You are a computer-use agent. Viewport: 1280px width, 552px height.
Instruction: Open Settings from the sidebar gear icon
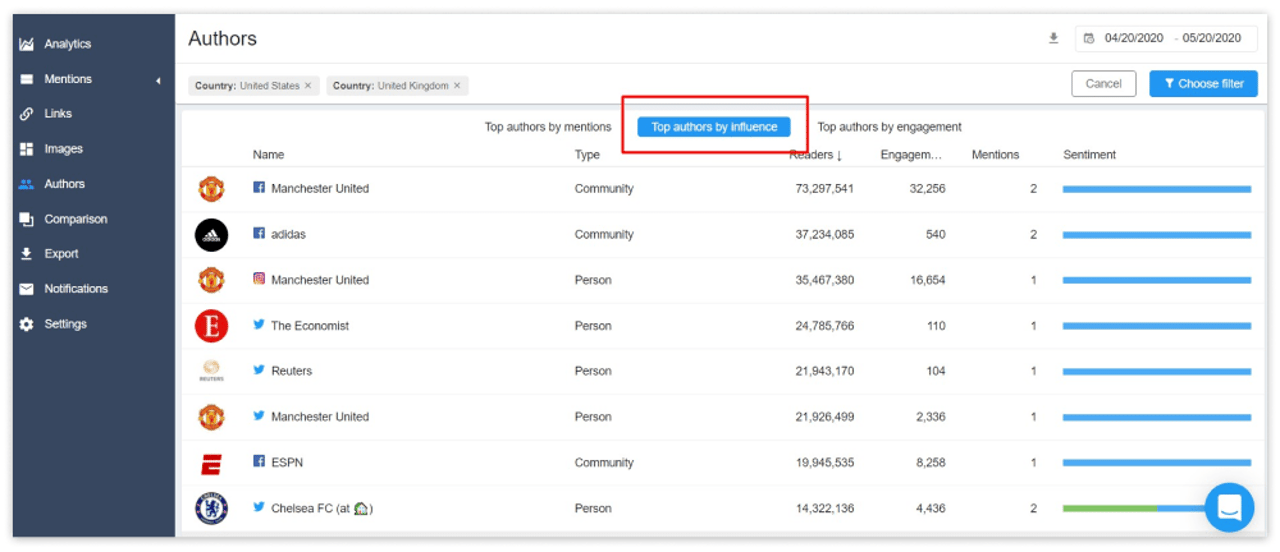point(26,324)
